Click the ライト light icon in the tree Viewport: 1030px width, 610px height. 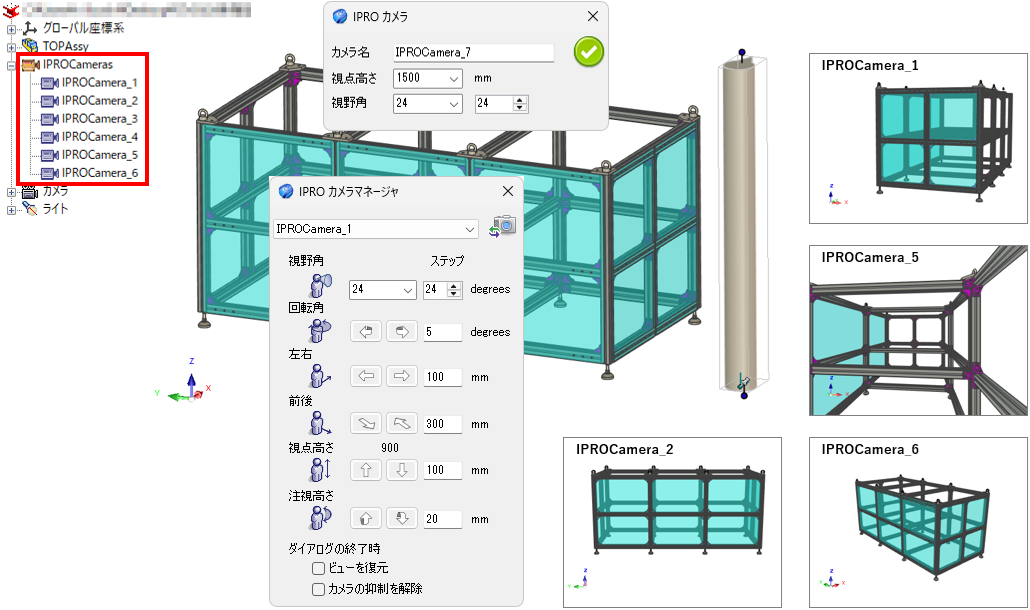(x=30, y=209)
